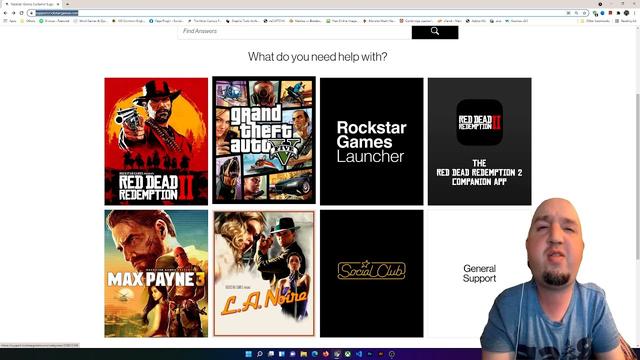Focus the Find Answers search field
The width and height of the screenshot is (640, 360).
tap(295, 31)
